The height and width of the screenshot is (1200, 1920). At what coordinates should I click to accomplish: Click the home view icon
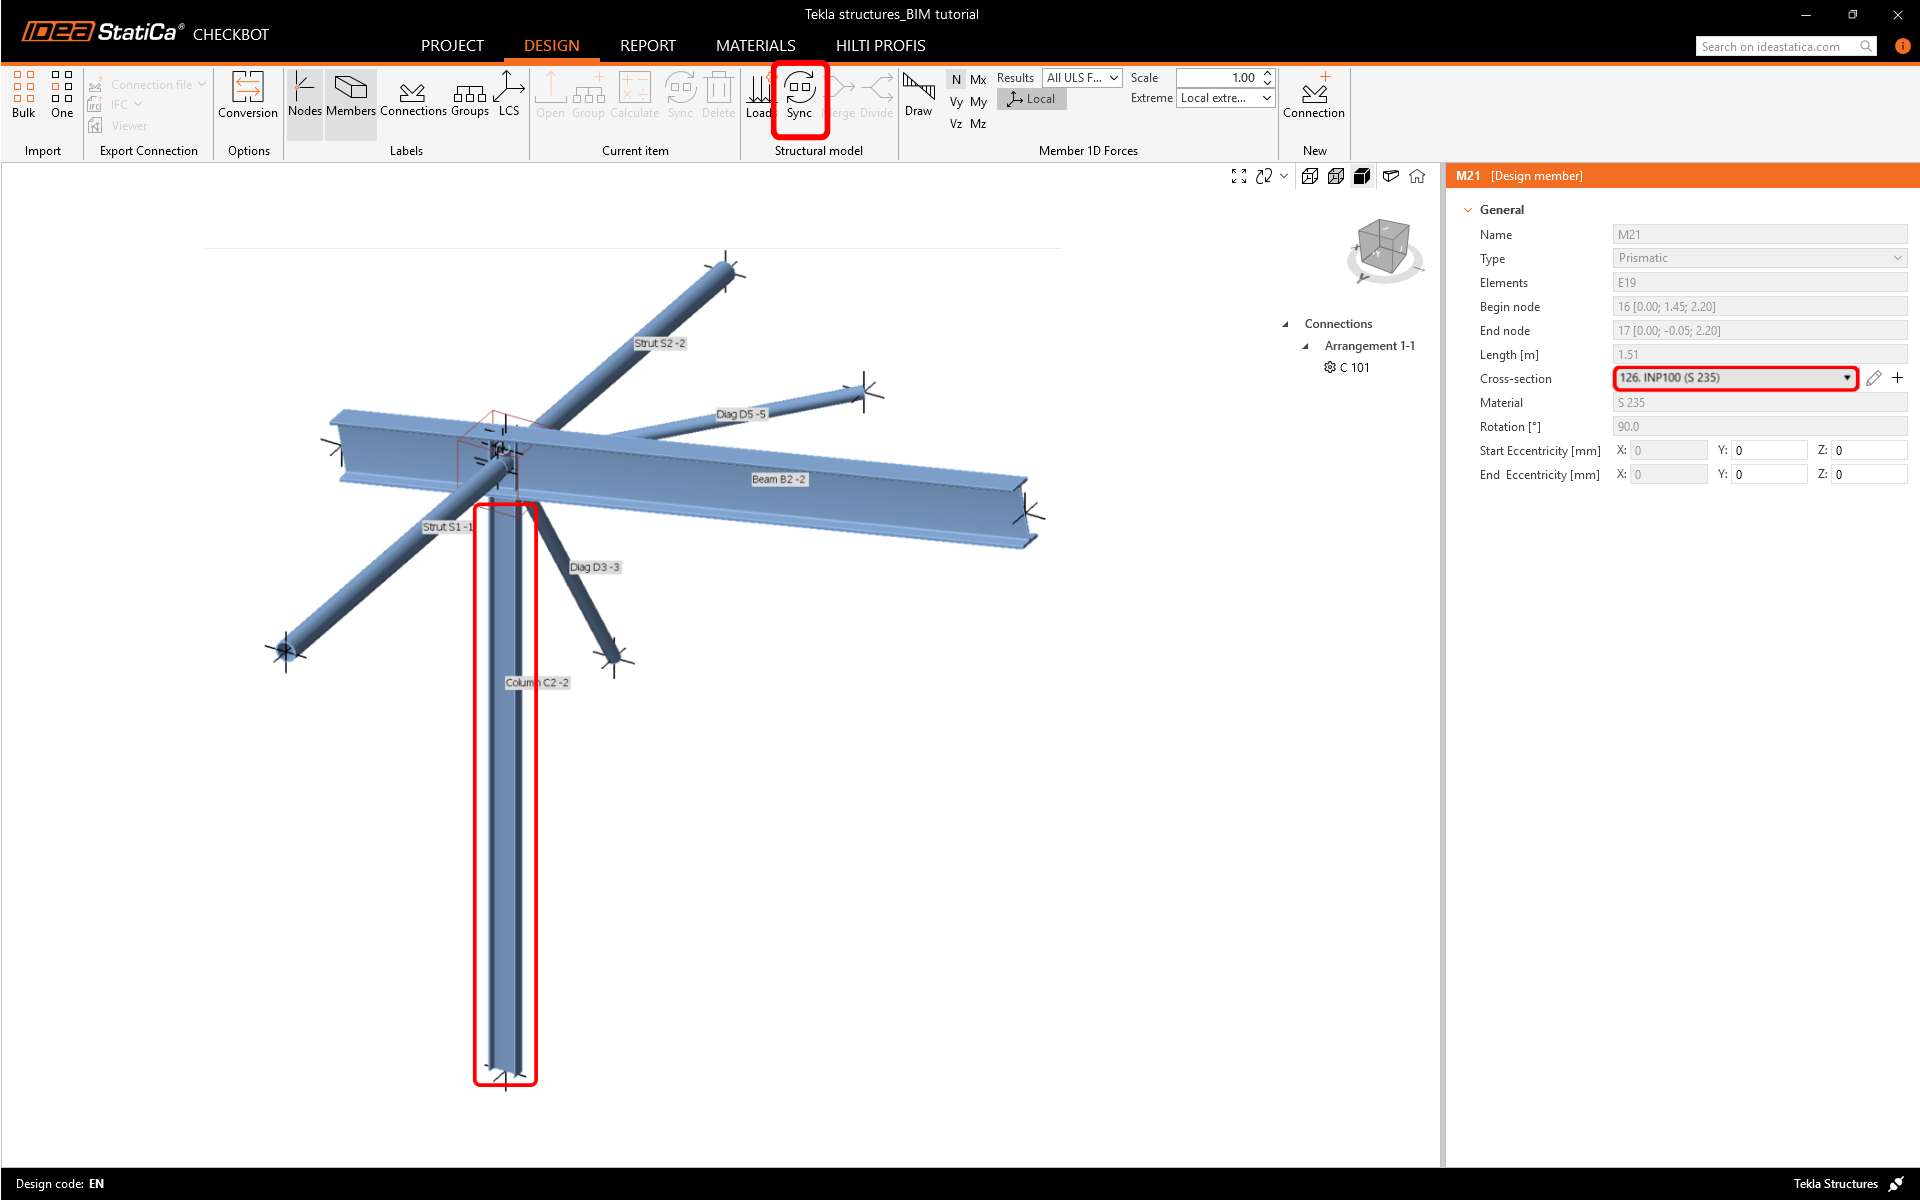click(x=1417, y=177)
